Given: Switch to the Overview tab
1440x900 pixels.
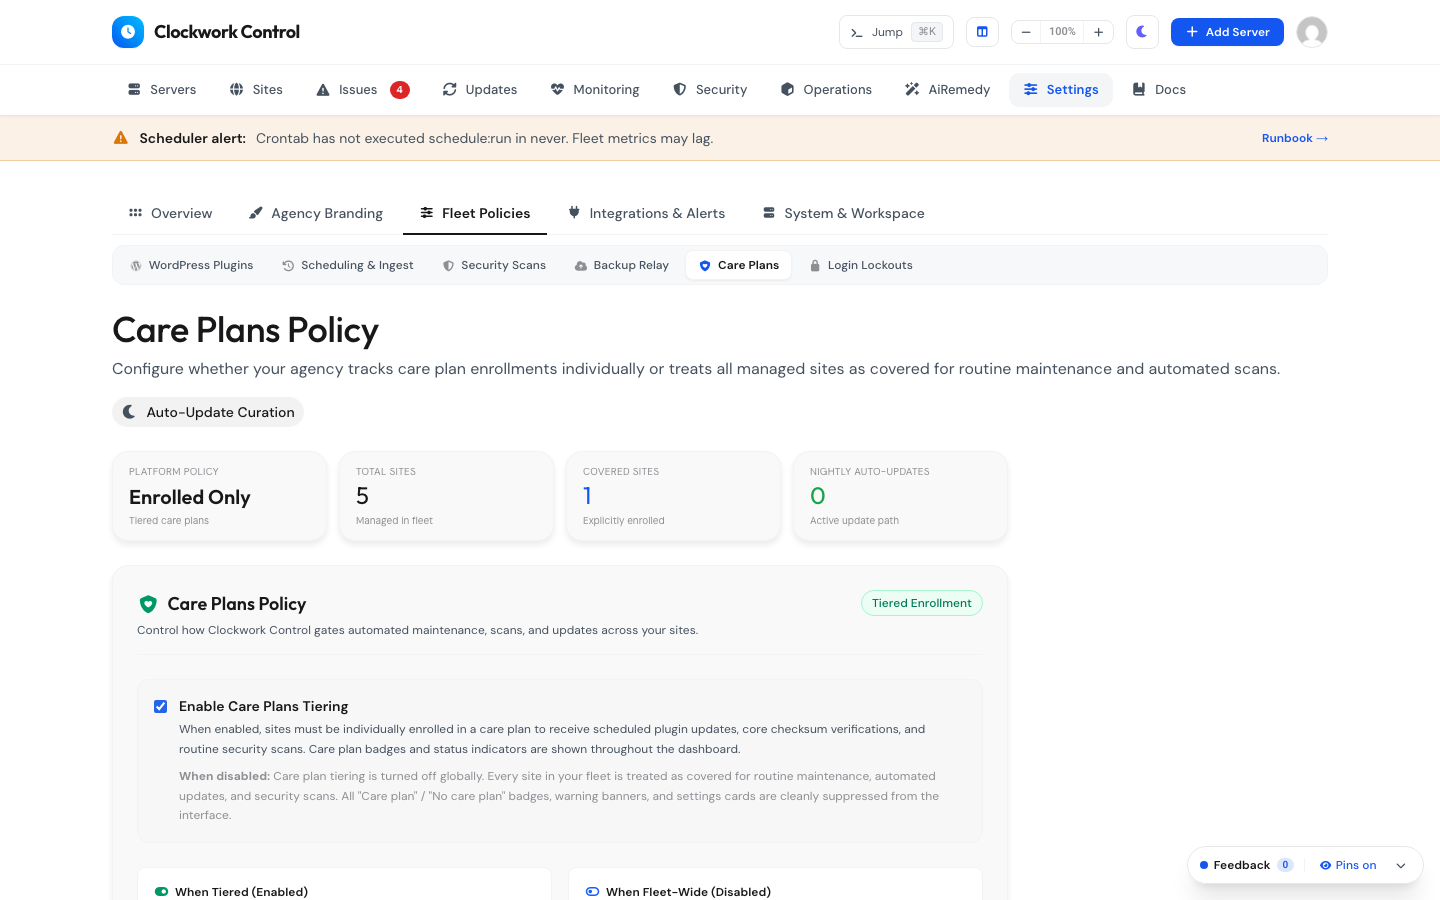Looking at the screenshot, I should tap(170, 213).
